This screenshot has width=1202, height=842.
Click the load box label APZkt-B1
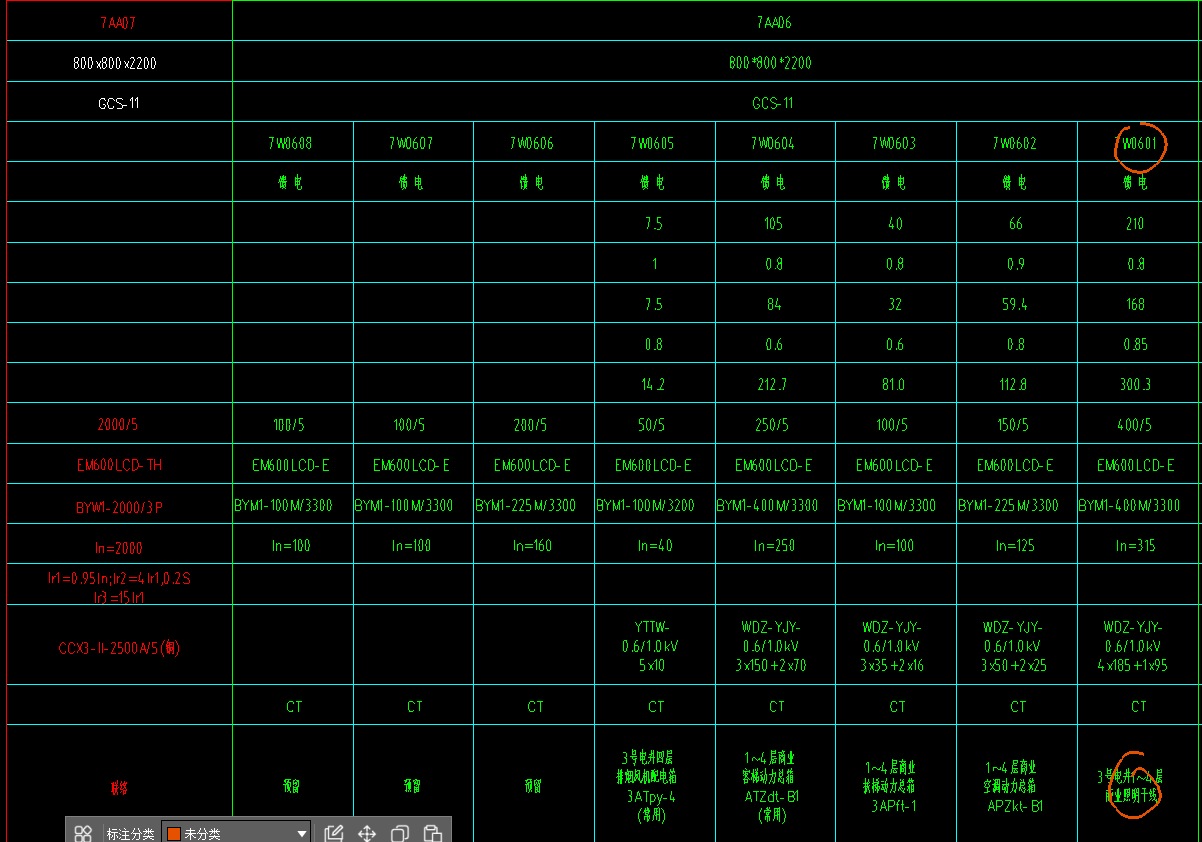1014,805
